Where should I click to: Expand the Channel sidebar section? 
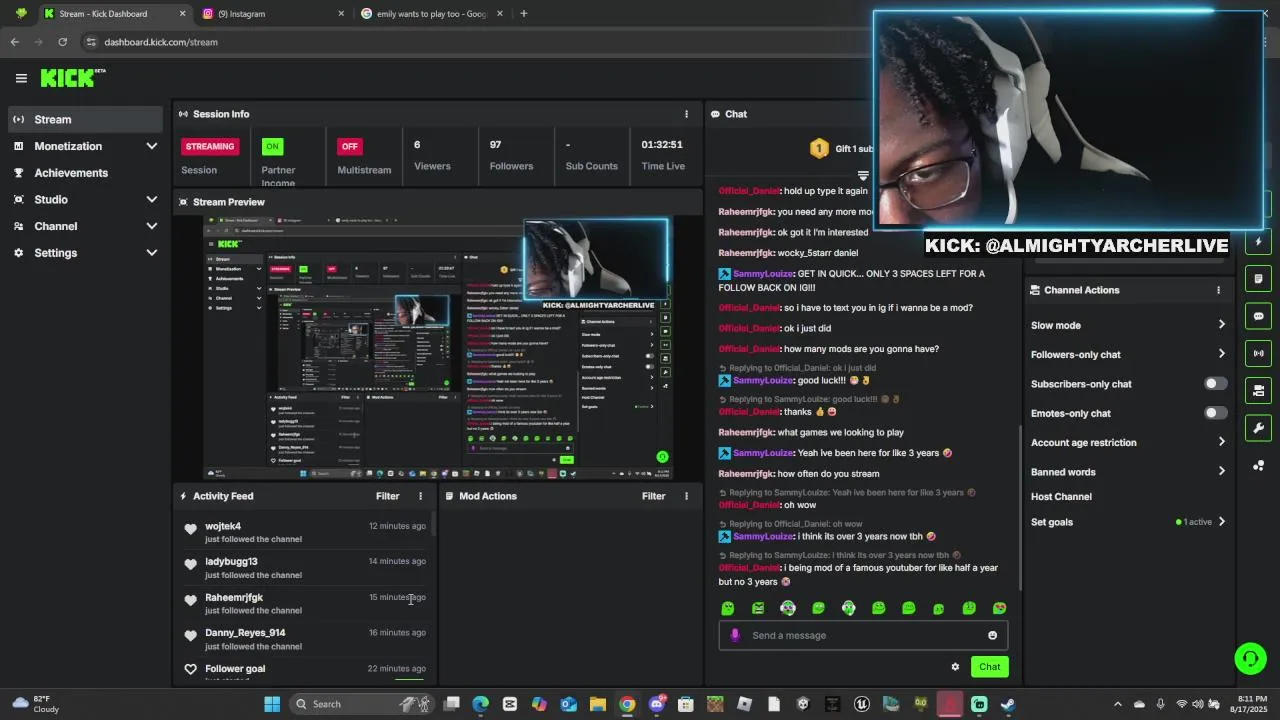[x=84, y=226]
